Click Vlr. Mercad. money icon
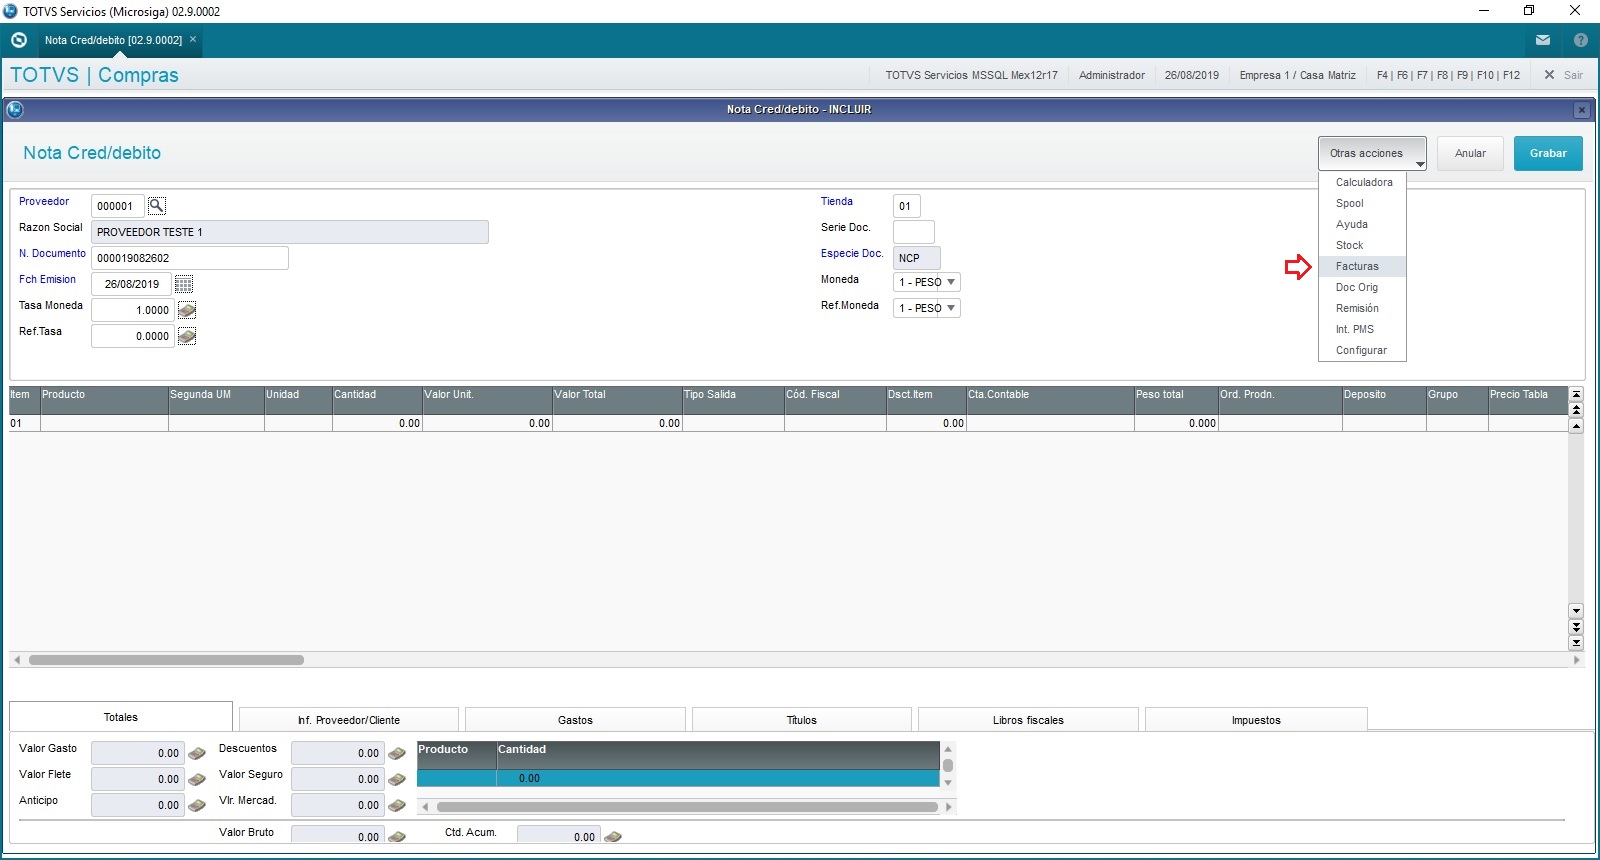 pyautogui.click(x=397, y=805)
